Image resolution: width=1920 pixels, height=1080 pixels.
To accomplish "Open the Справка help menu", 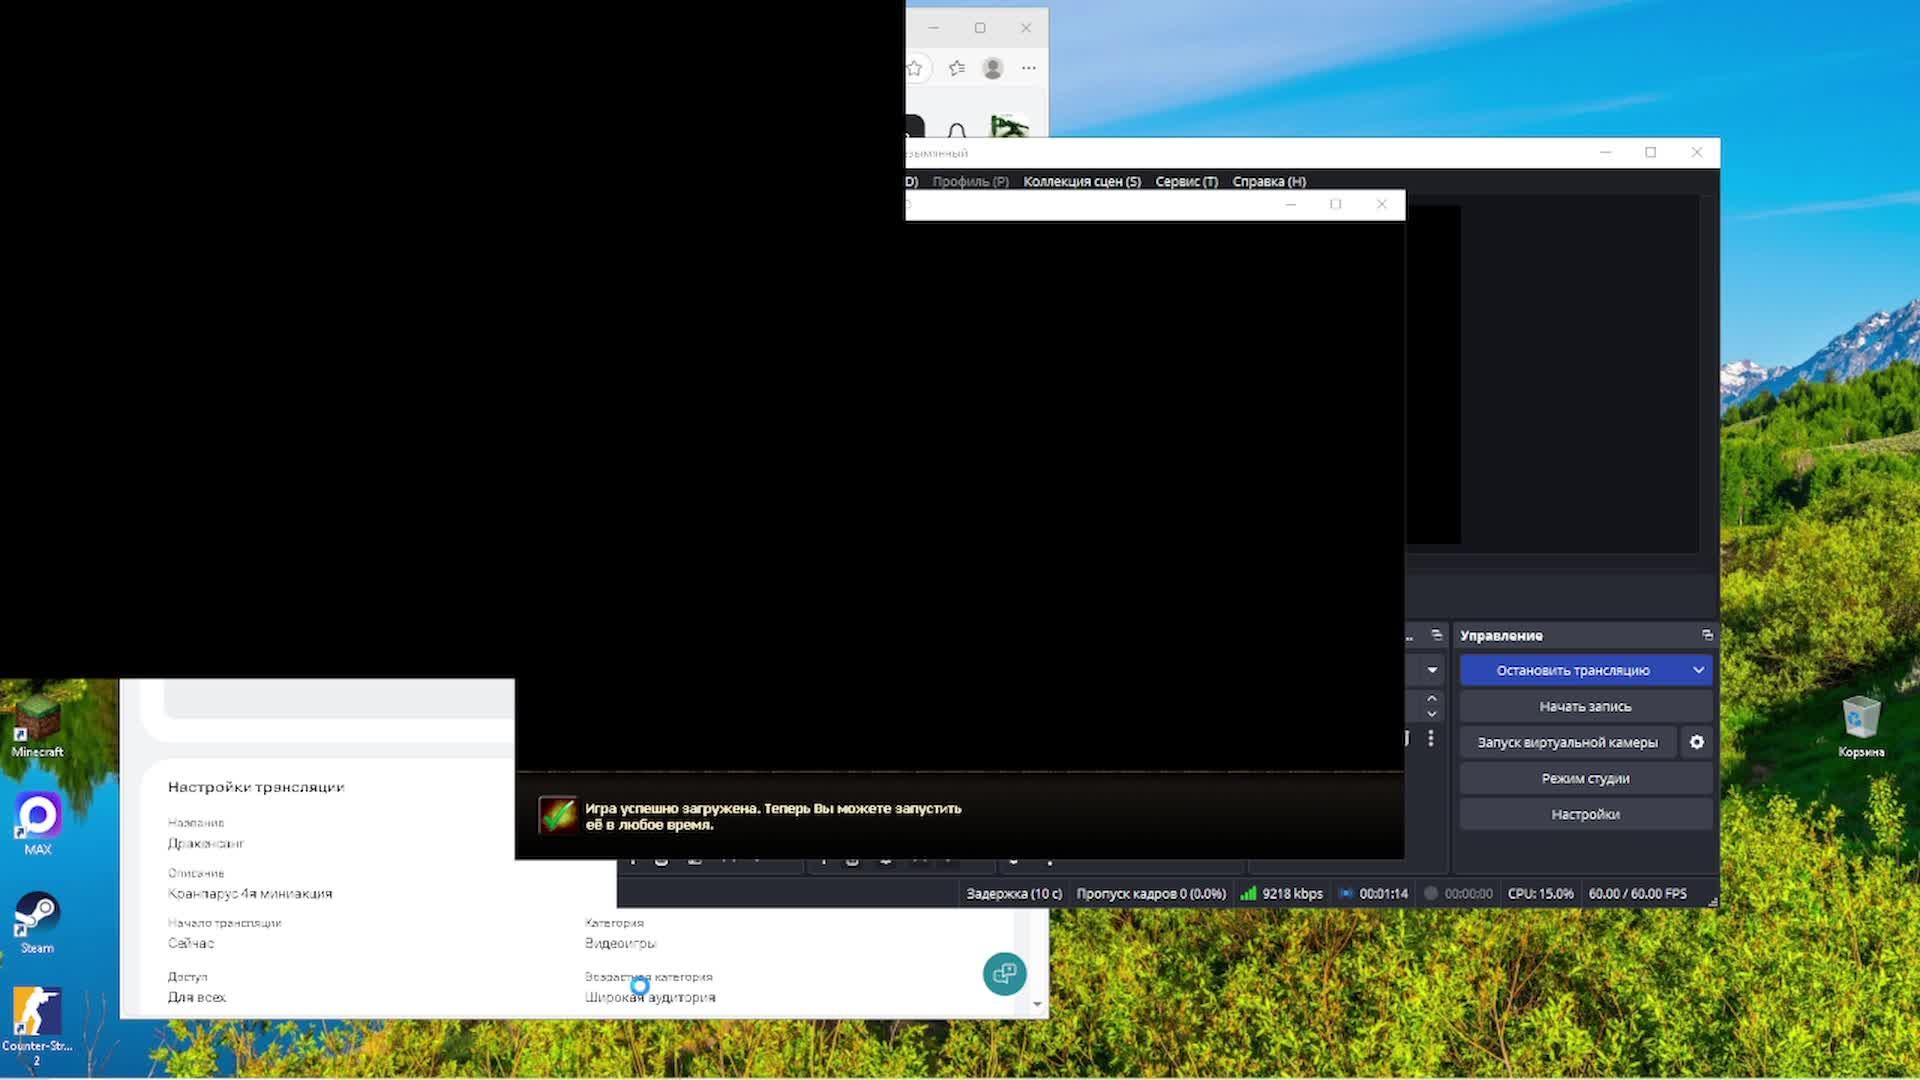I will point(1269,181).
